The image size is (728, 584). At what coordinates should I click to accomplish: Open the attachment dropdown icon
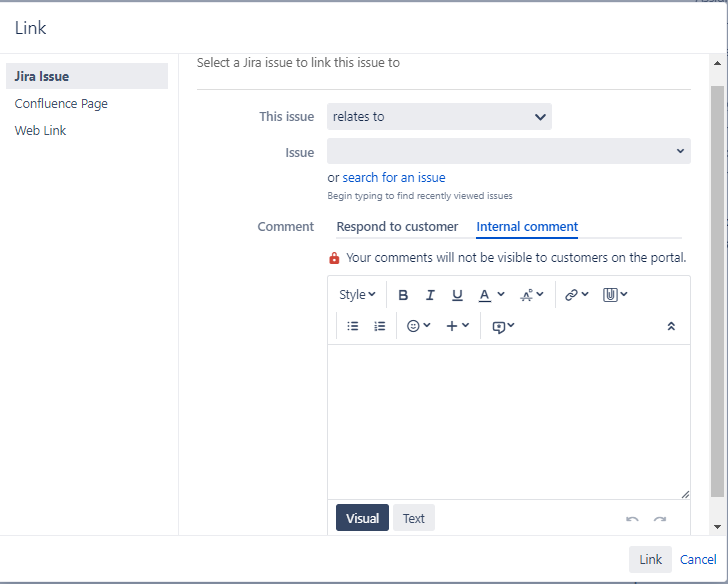(615, 295)
